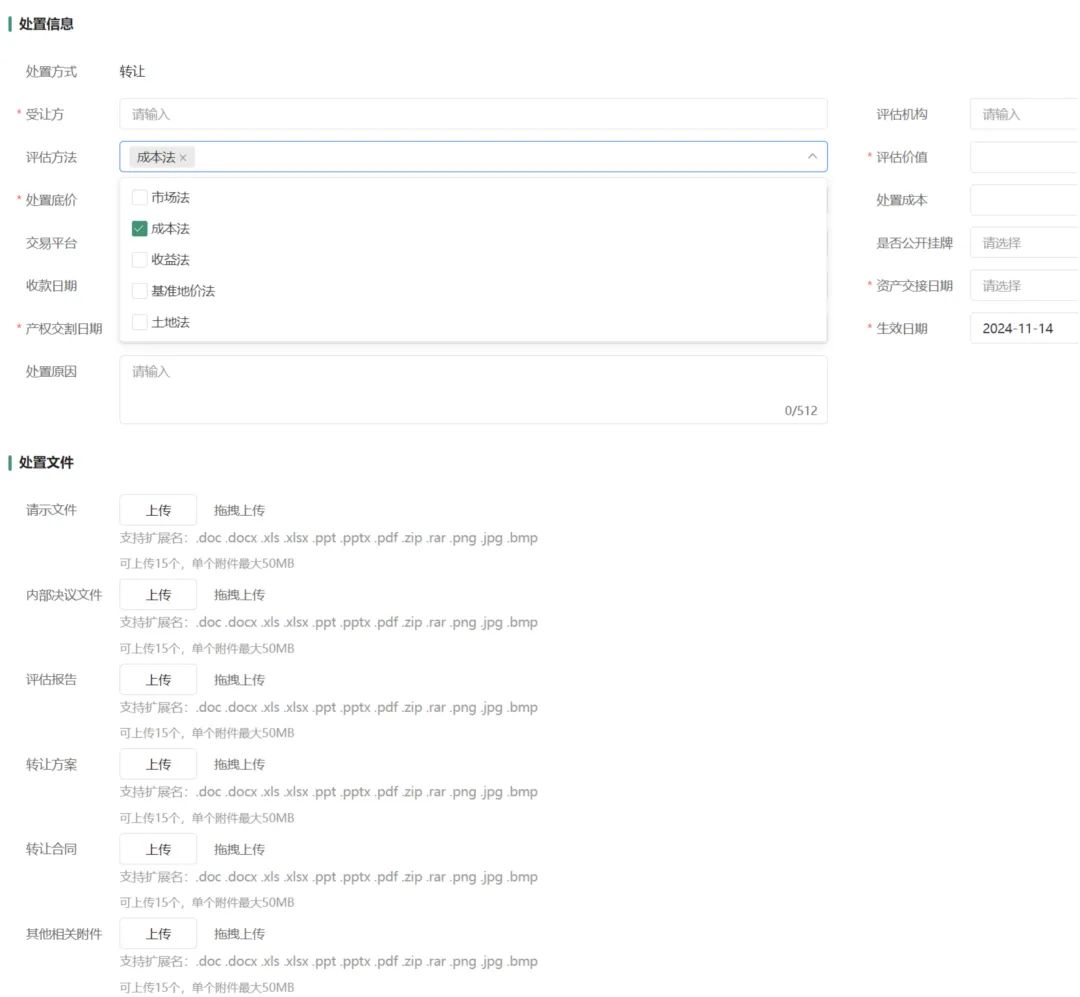The height and width of the screenshot is (997, 1080).
Task: Focus the 评估机构 input field
Action: (1024, 114)
